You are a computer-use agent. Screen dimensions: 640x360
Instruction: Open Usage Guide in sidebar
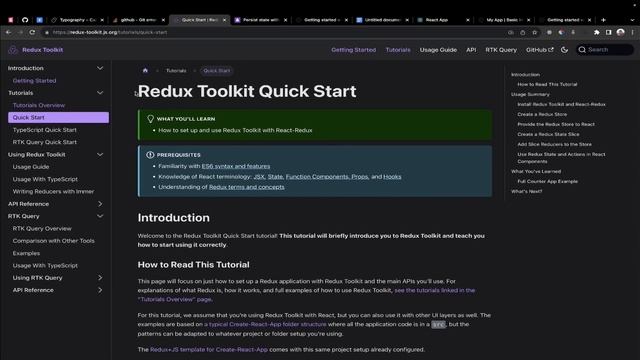tap(31, 167)
